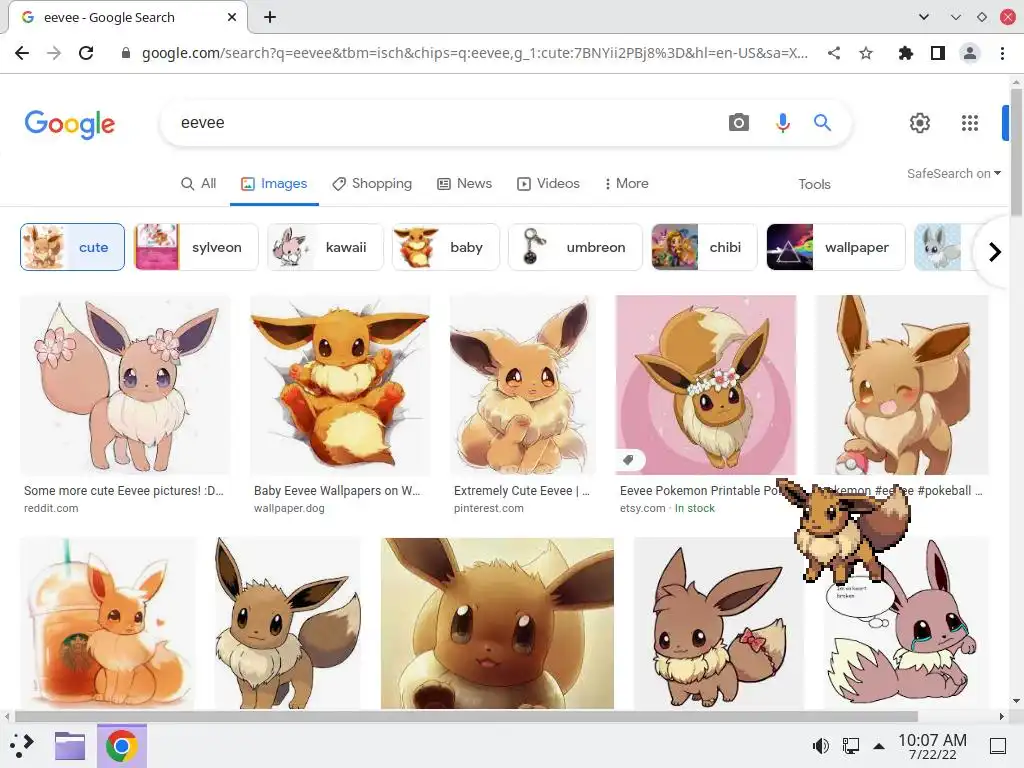Click the vertical page scrollbar thumb
The image size is (1024, 768).
tap(1016, 152)
